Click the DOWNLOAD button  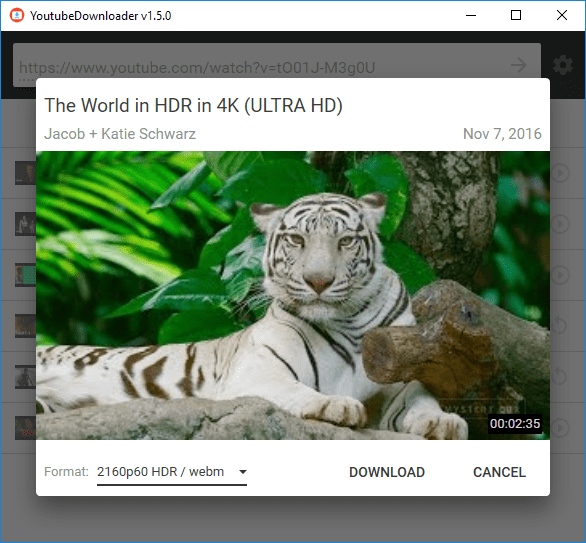pyautogui.click(x=387, y=472)
